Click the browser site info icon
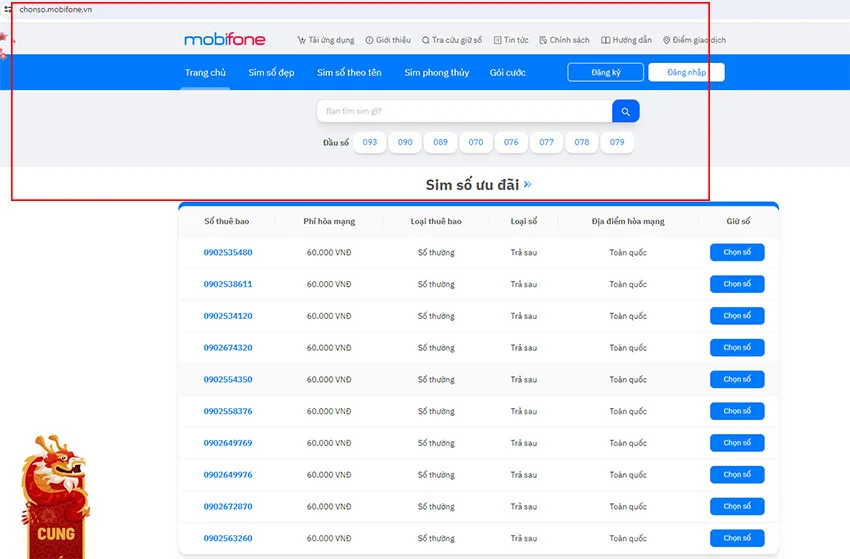The width and height of the screenshot is (850, 559). tap(8, 9)
